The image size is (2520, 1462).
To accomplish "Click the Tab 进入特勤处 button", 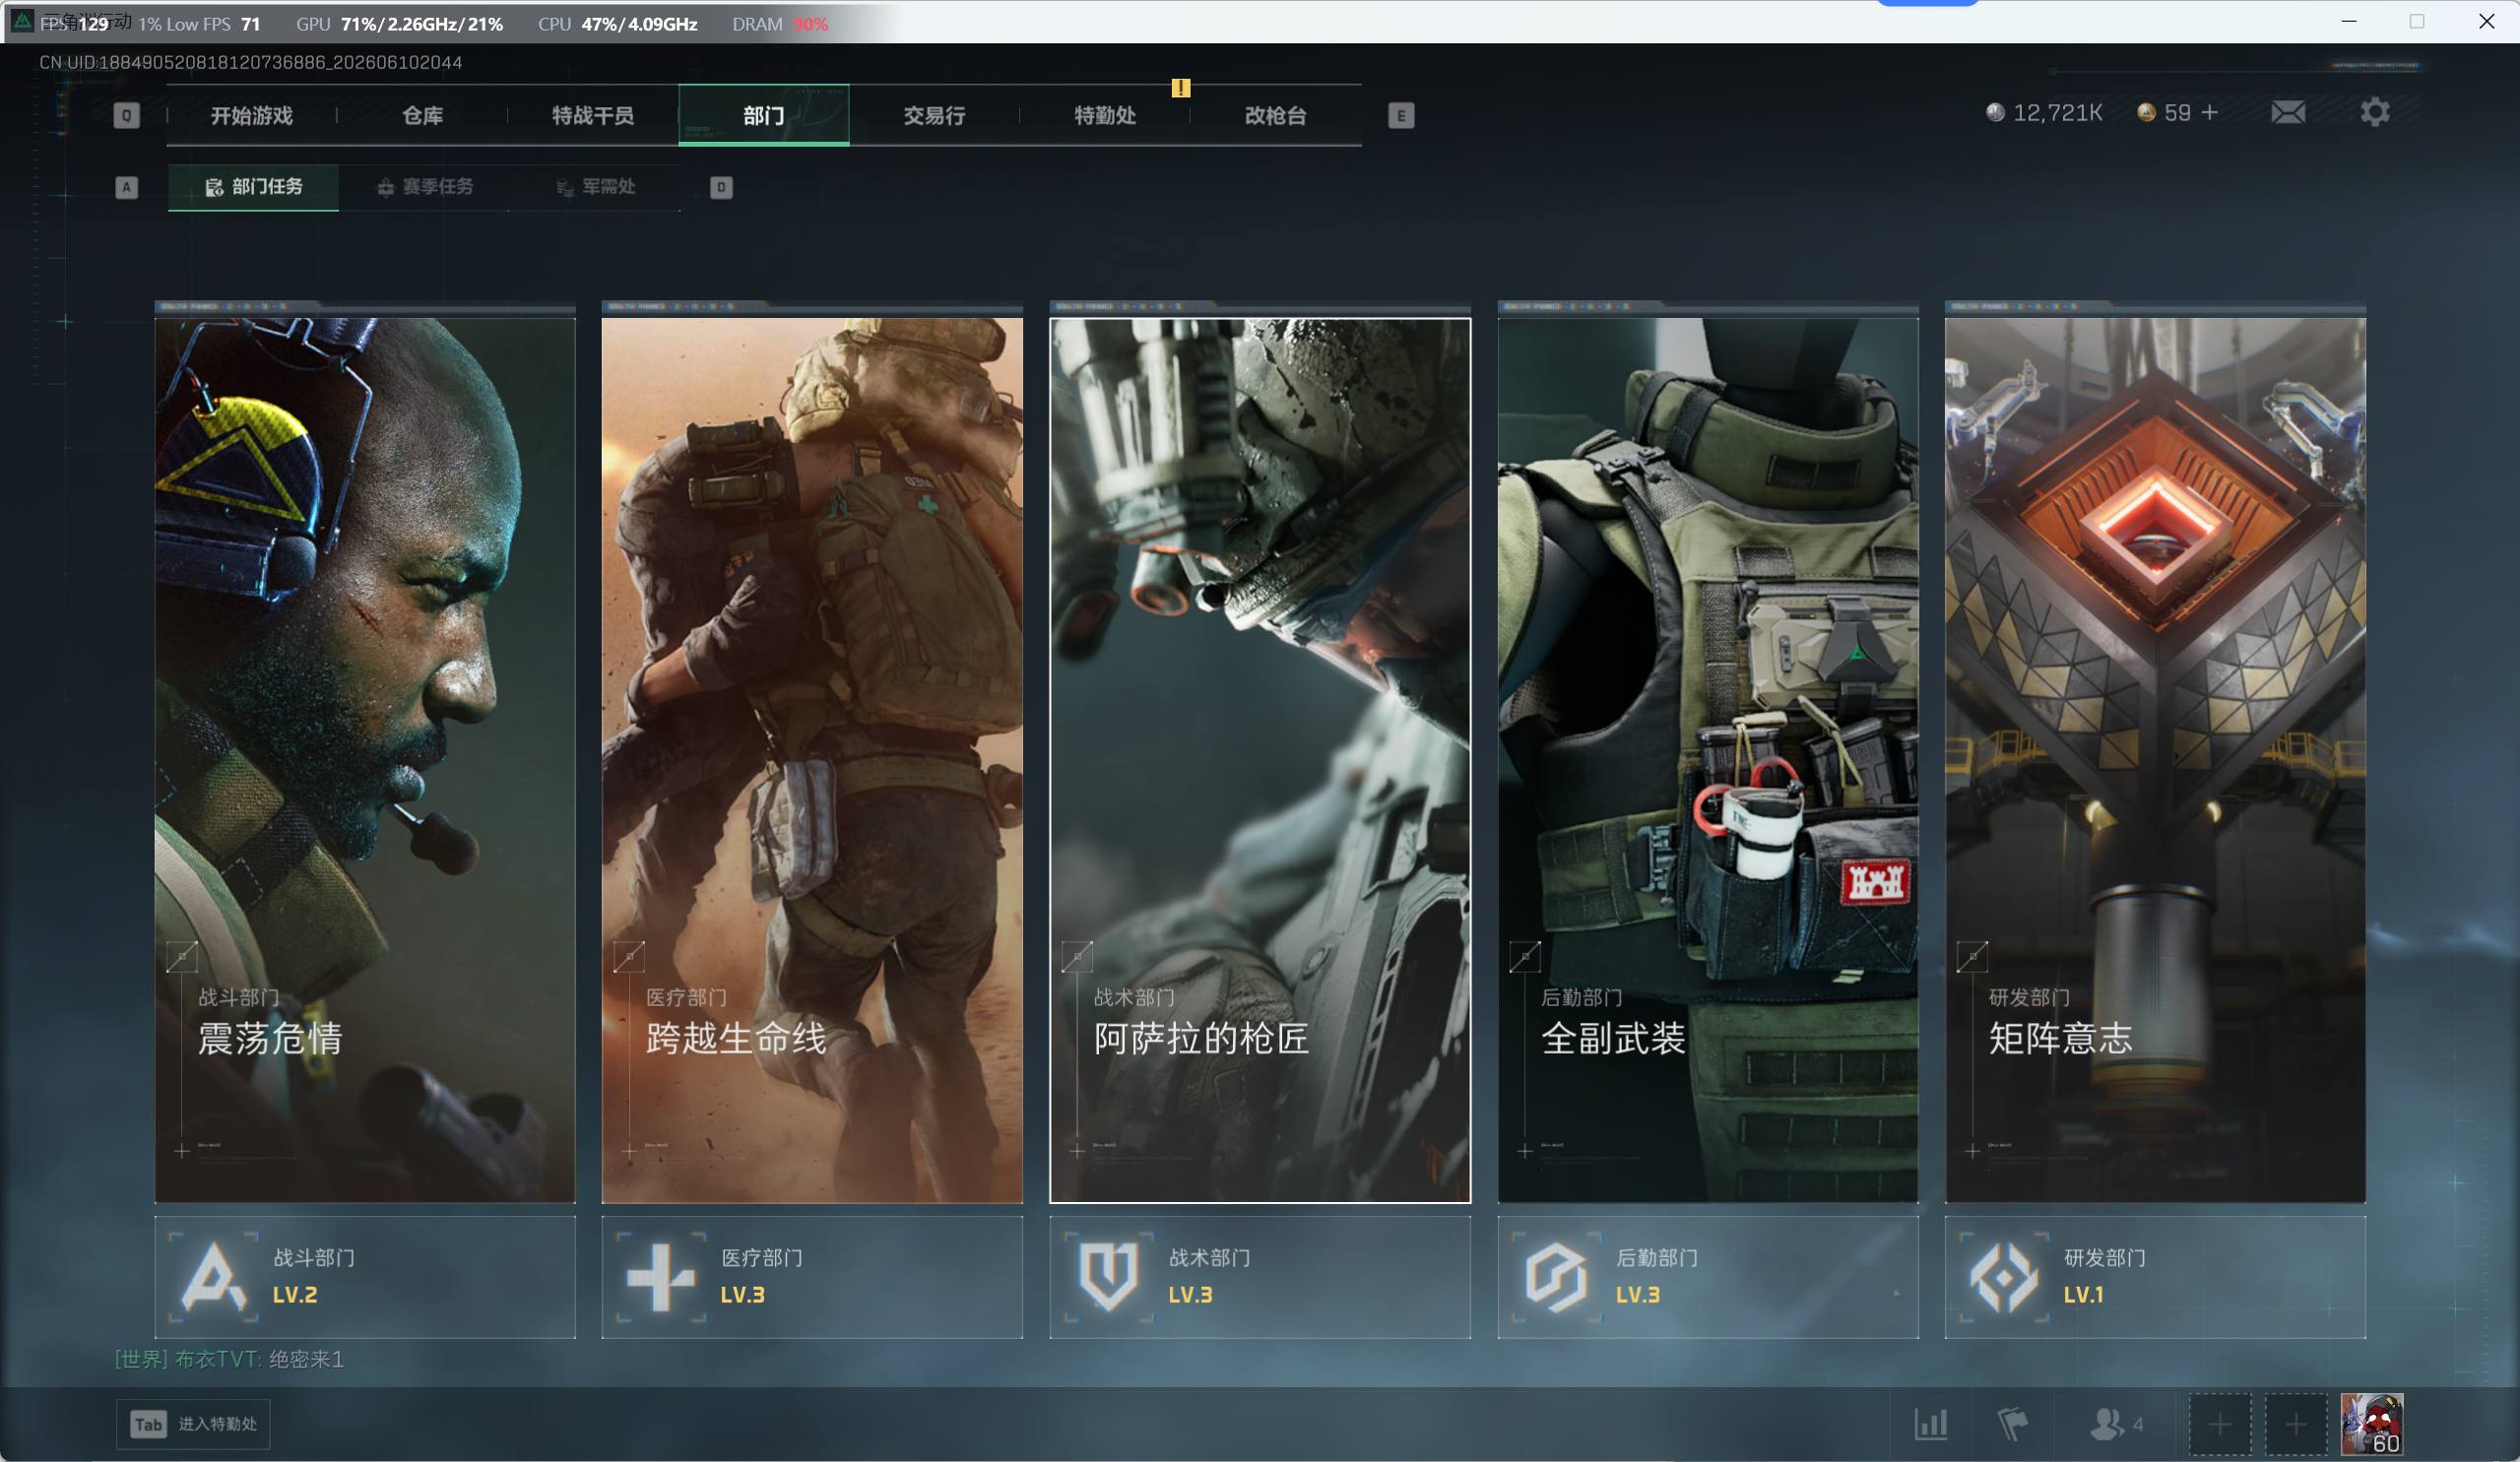I will click(193, 1424).
